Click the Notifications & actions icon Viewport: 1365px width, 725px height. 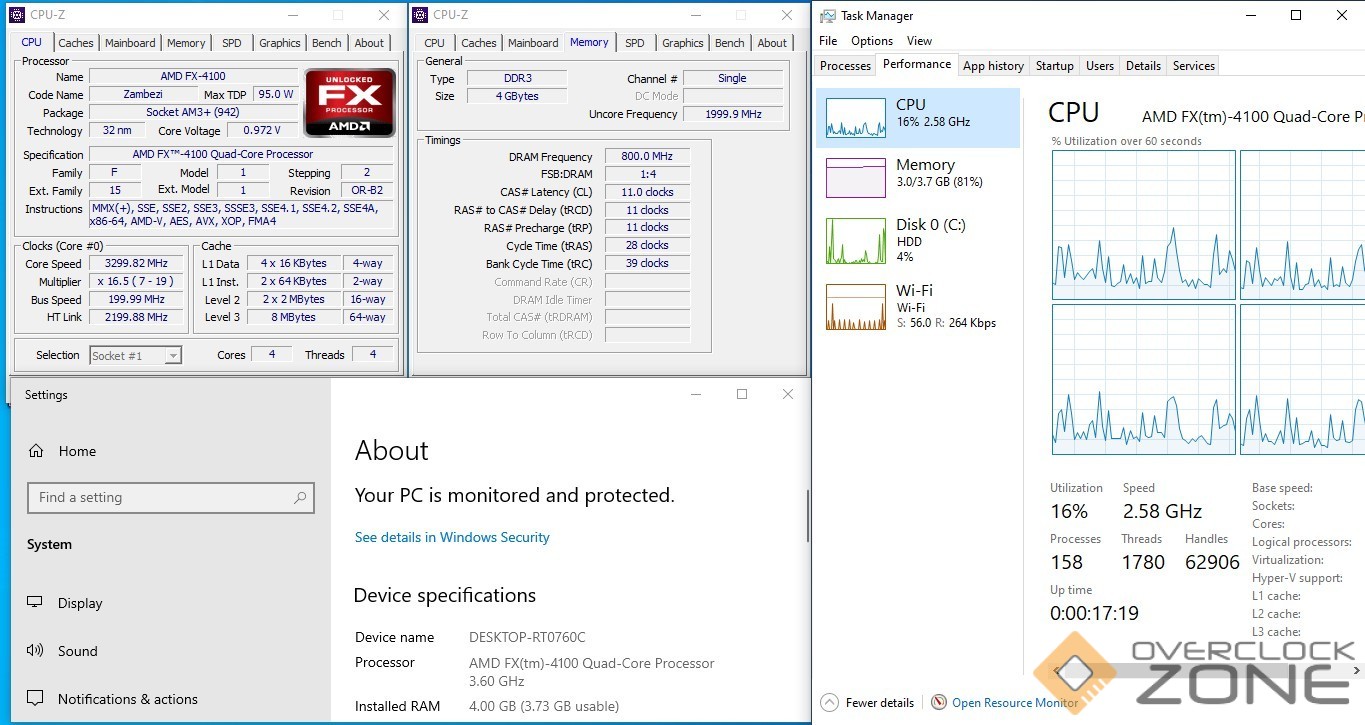[35, 699]
